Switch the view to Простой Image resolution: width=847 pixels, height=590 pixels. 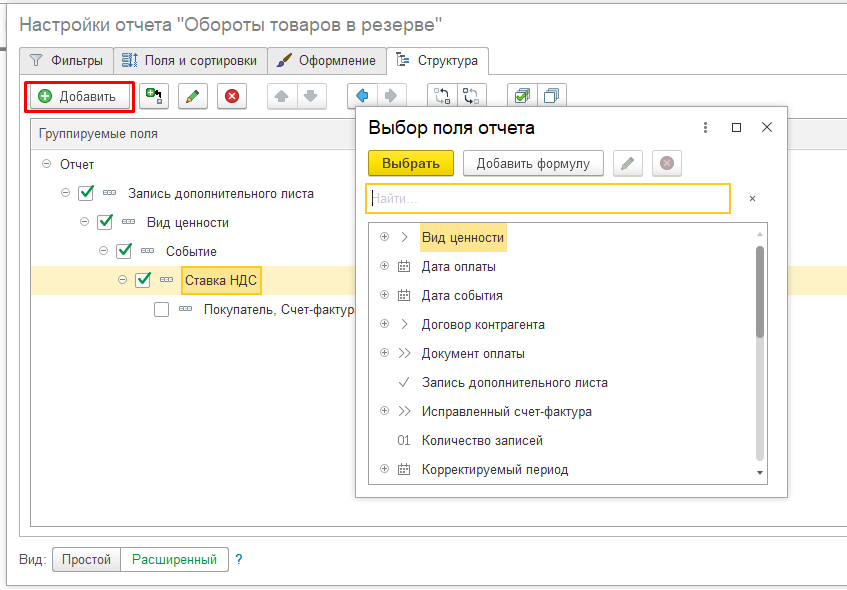[x=86, y=559]
